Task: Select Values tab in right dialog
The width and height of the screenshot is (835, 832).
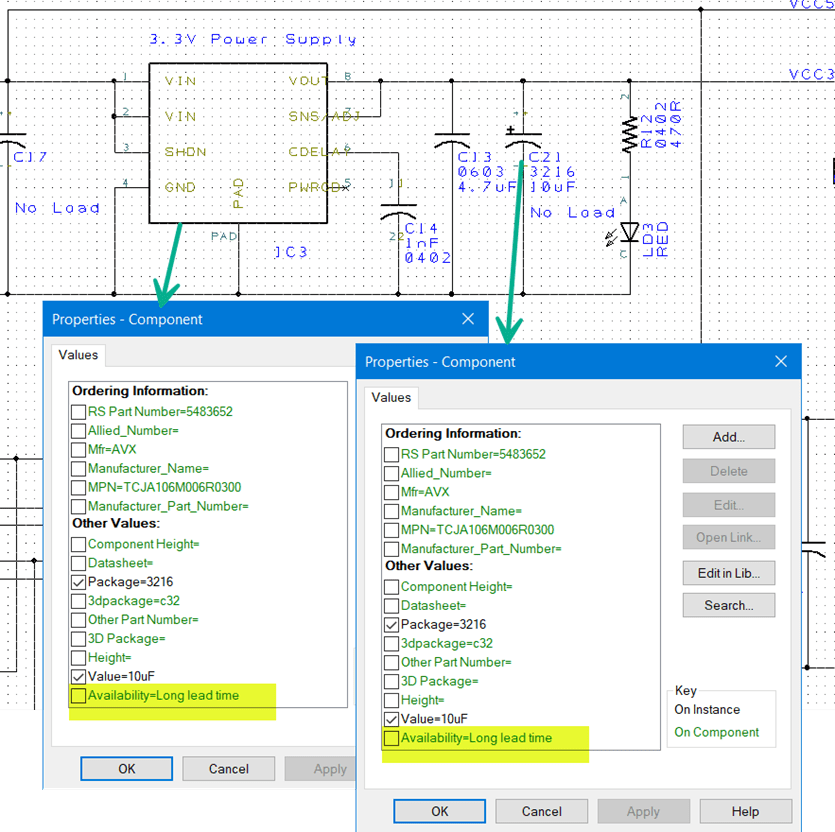Action: [391, 397]
